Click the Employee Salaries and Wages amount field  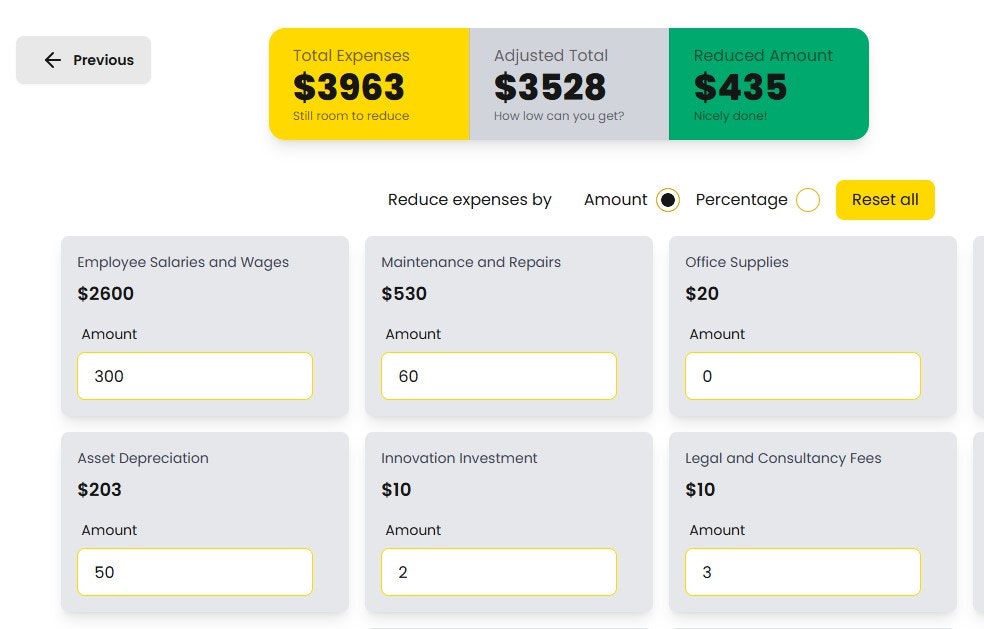pyautogui.click(x=195, y=376)
